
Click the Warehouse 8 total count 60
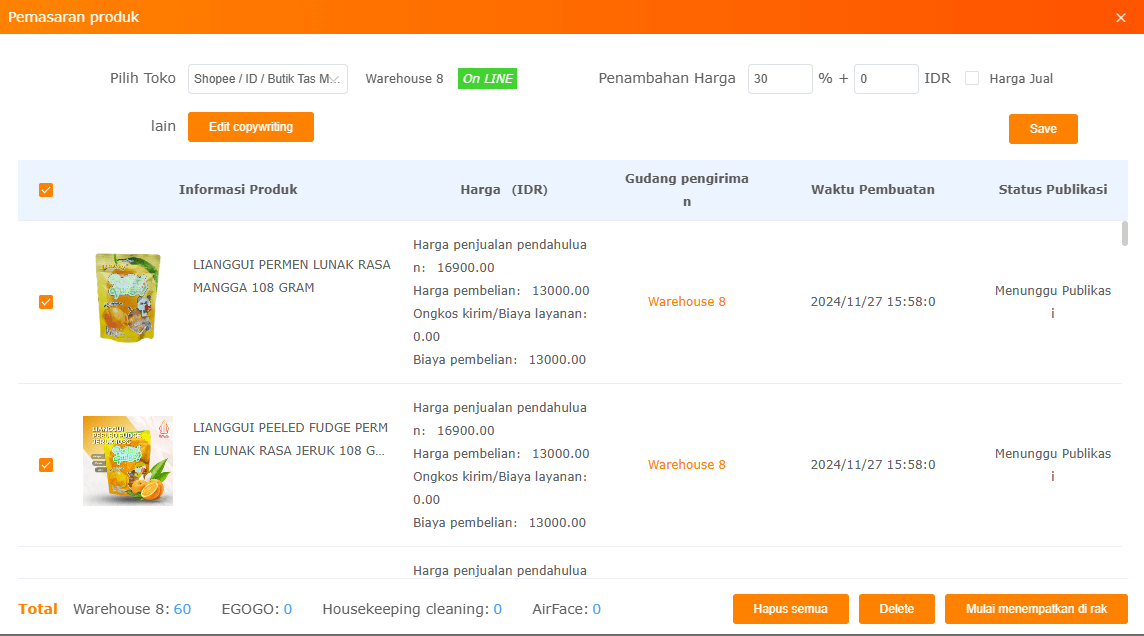[x=182, y=609]
